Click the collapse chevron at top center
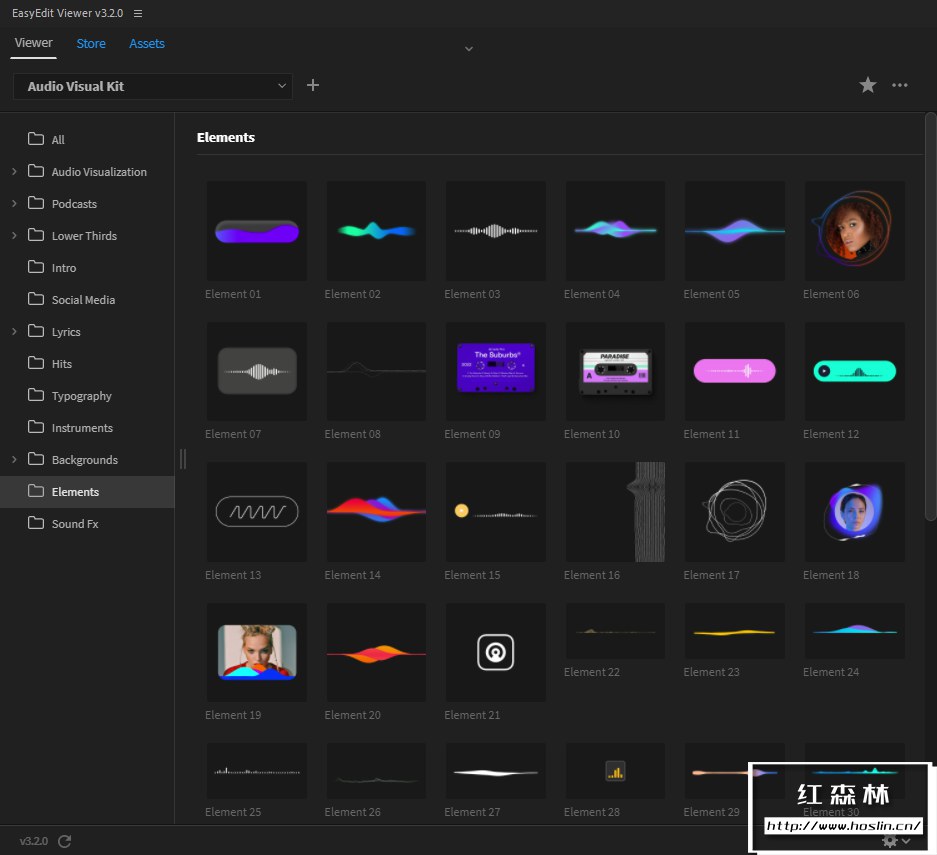Viewport: 937px width, 855px height. click(469, 49)
